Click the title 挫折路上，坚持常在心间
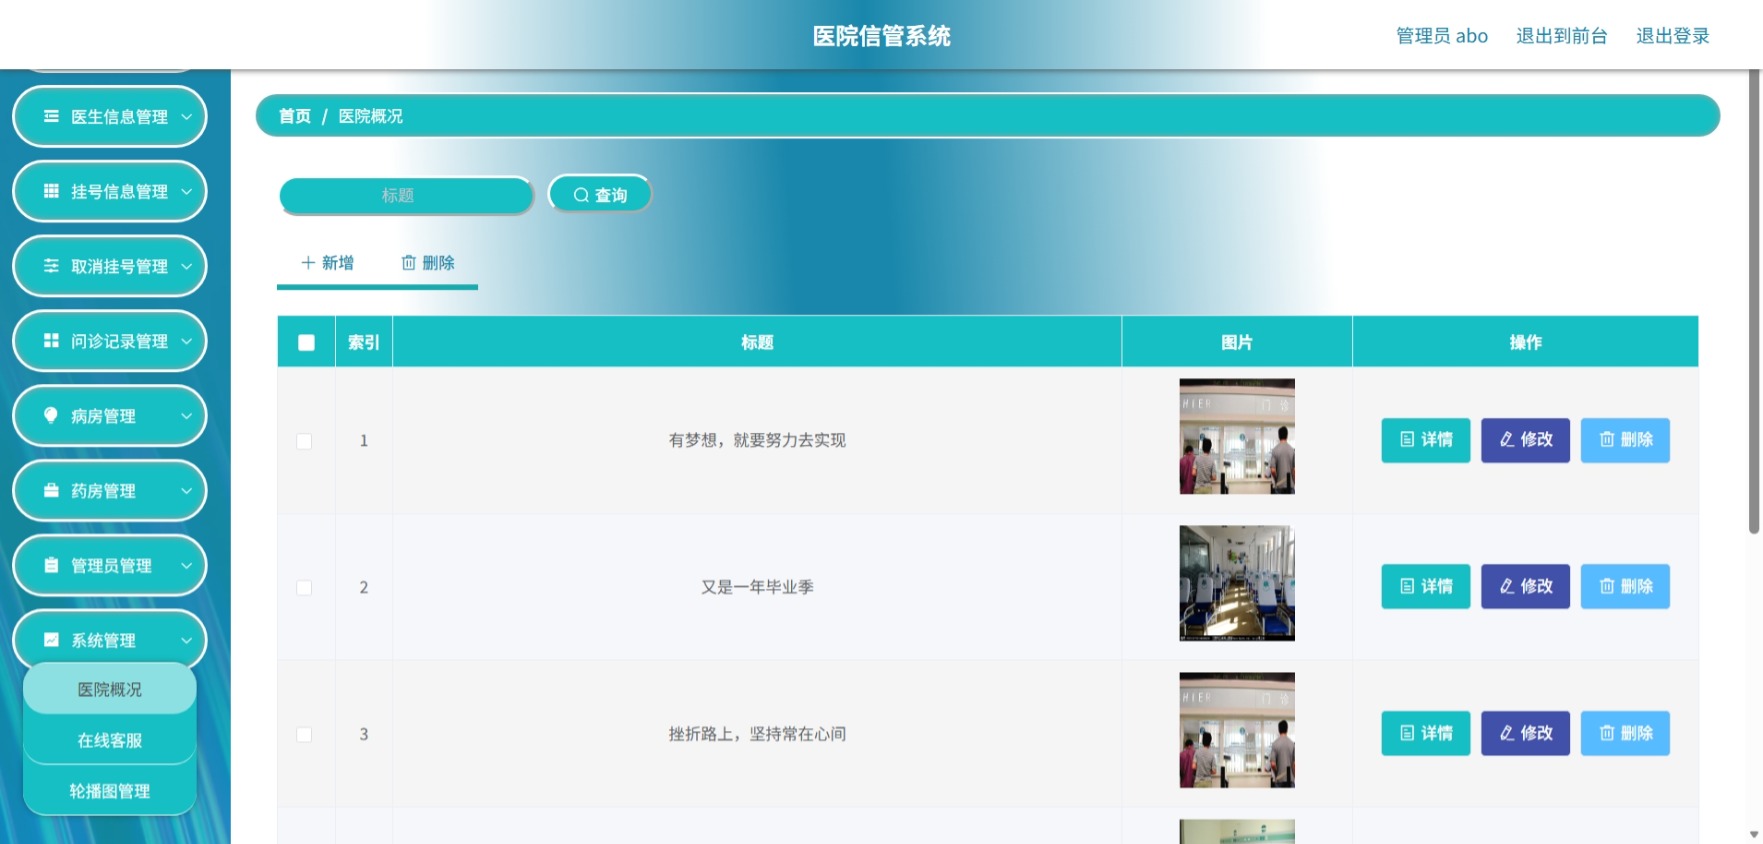This screenshot has height=844, width=1763. pyautogui.click(x=757, y=734)
